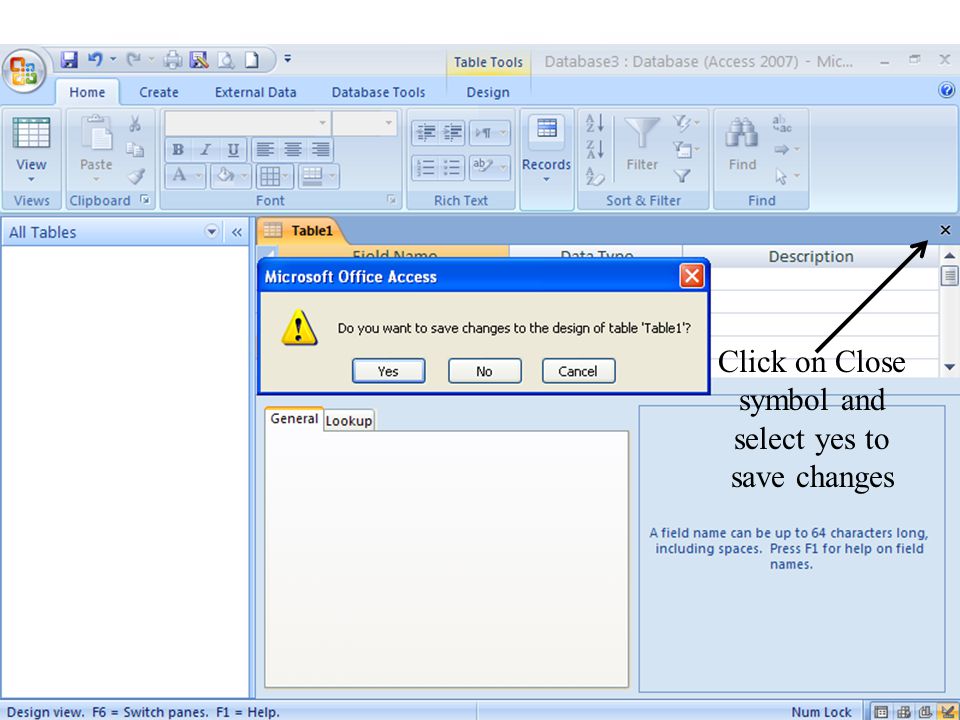Viewport: 960px width, 720px height.
Task: Open the Office Button menu
Action: tap(24, 71)
